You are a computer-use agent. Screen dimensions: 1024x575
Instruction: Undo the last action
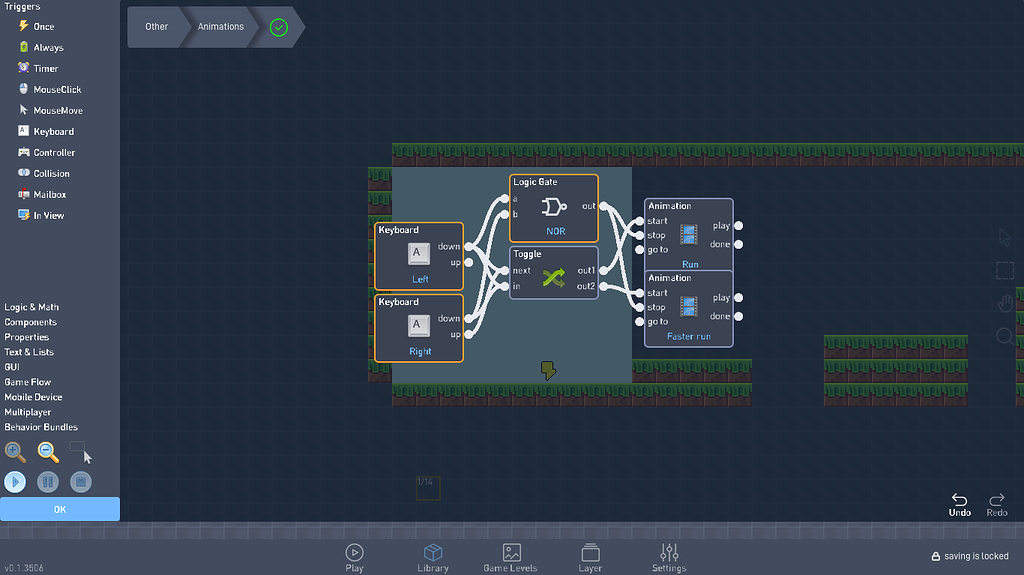click(959, 505)
